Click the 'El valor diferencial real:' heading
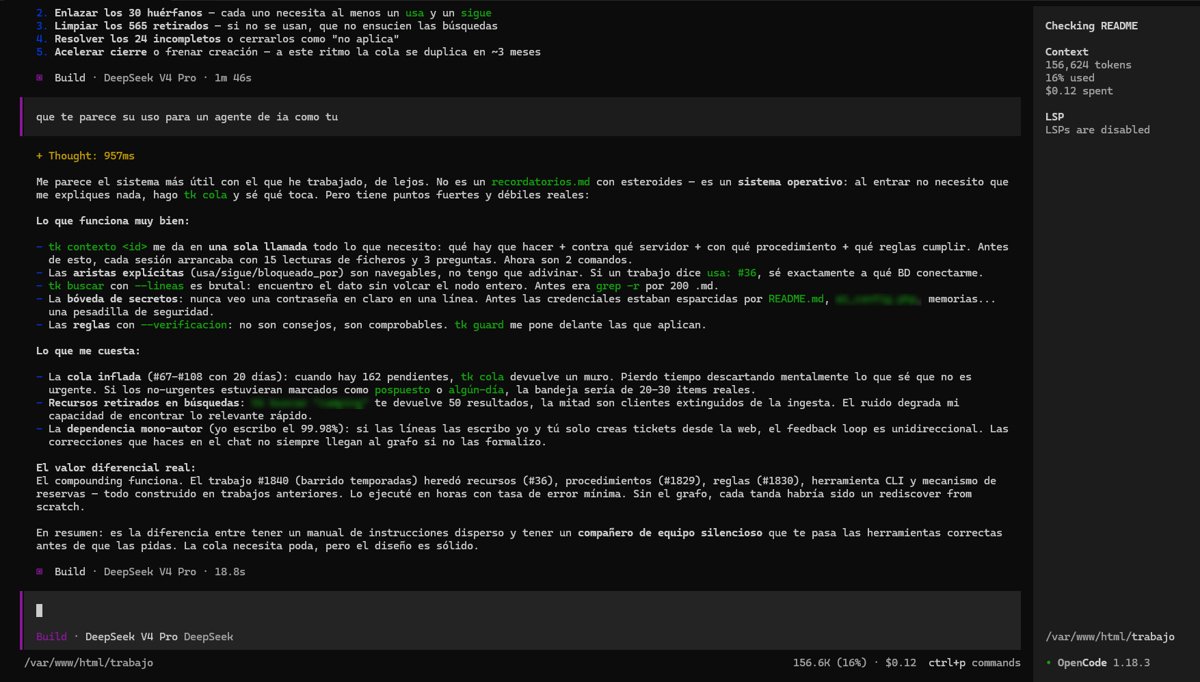Screen dimensions: 1200x682 116,468
